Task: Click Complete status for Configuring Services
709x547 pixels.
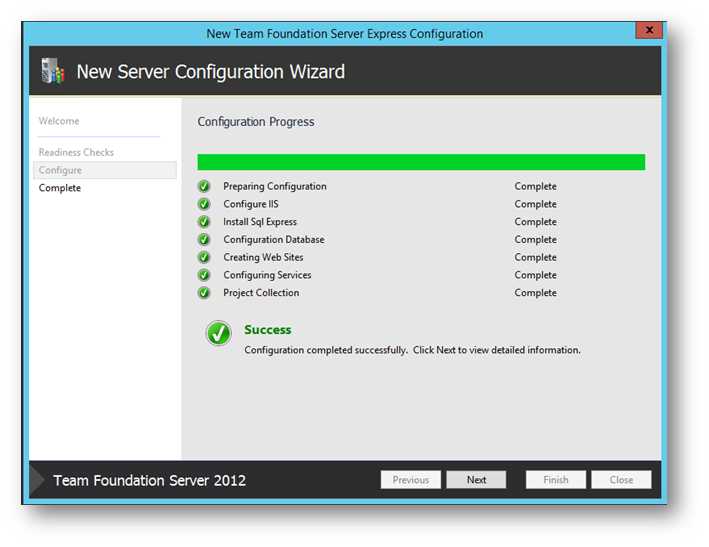Action: coord(535,275)
